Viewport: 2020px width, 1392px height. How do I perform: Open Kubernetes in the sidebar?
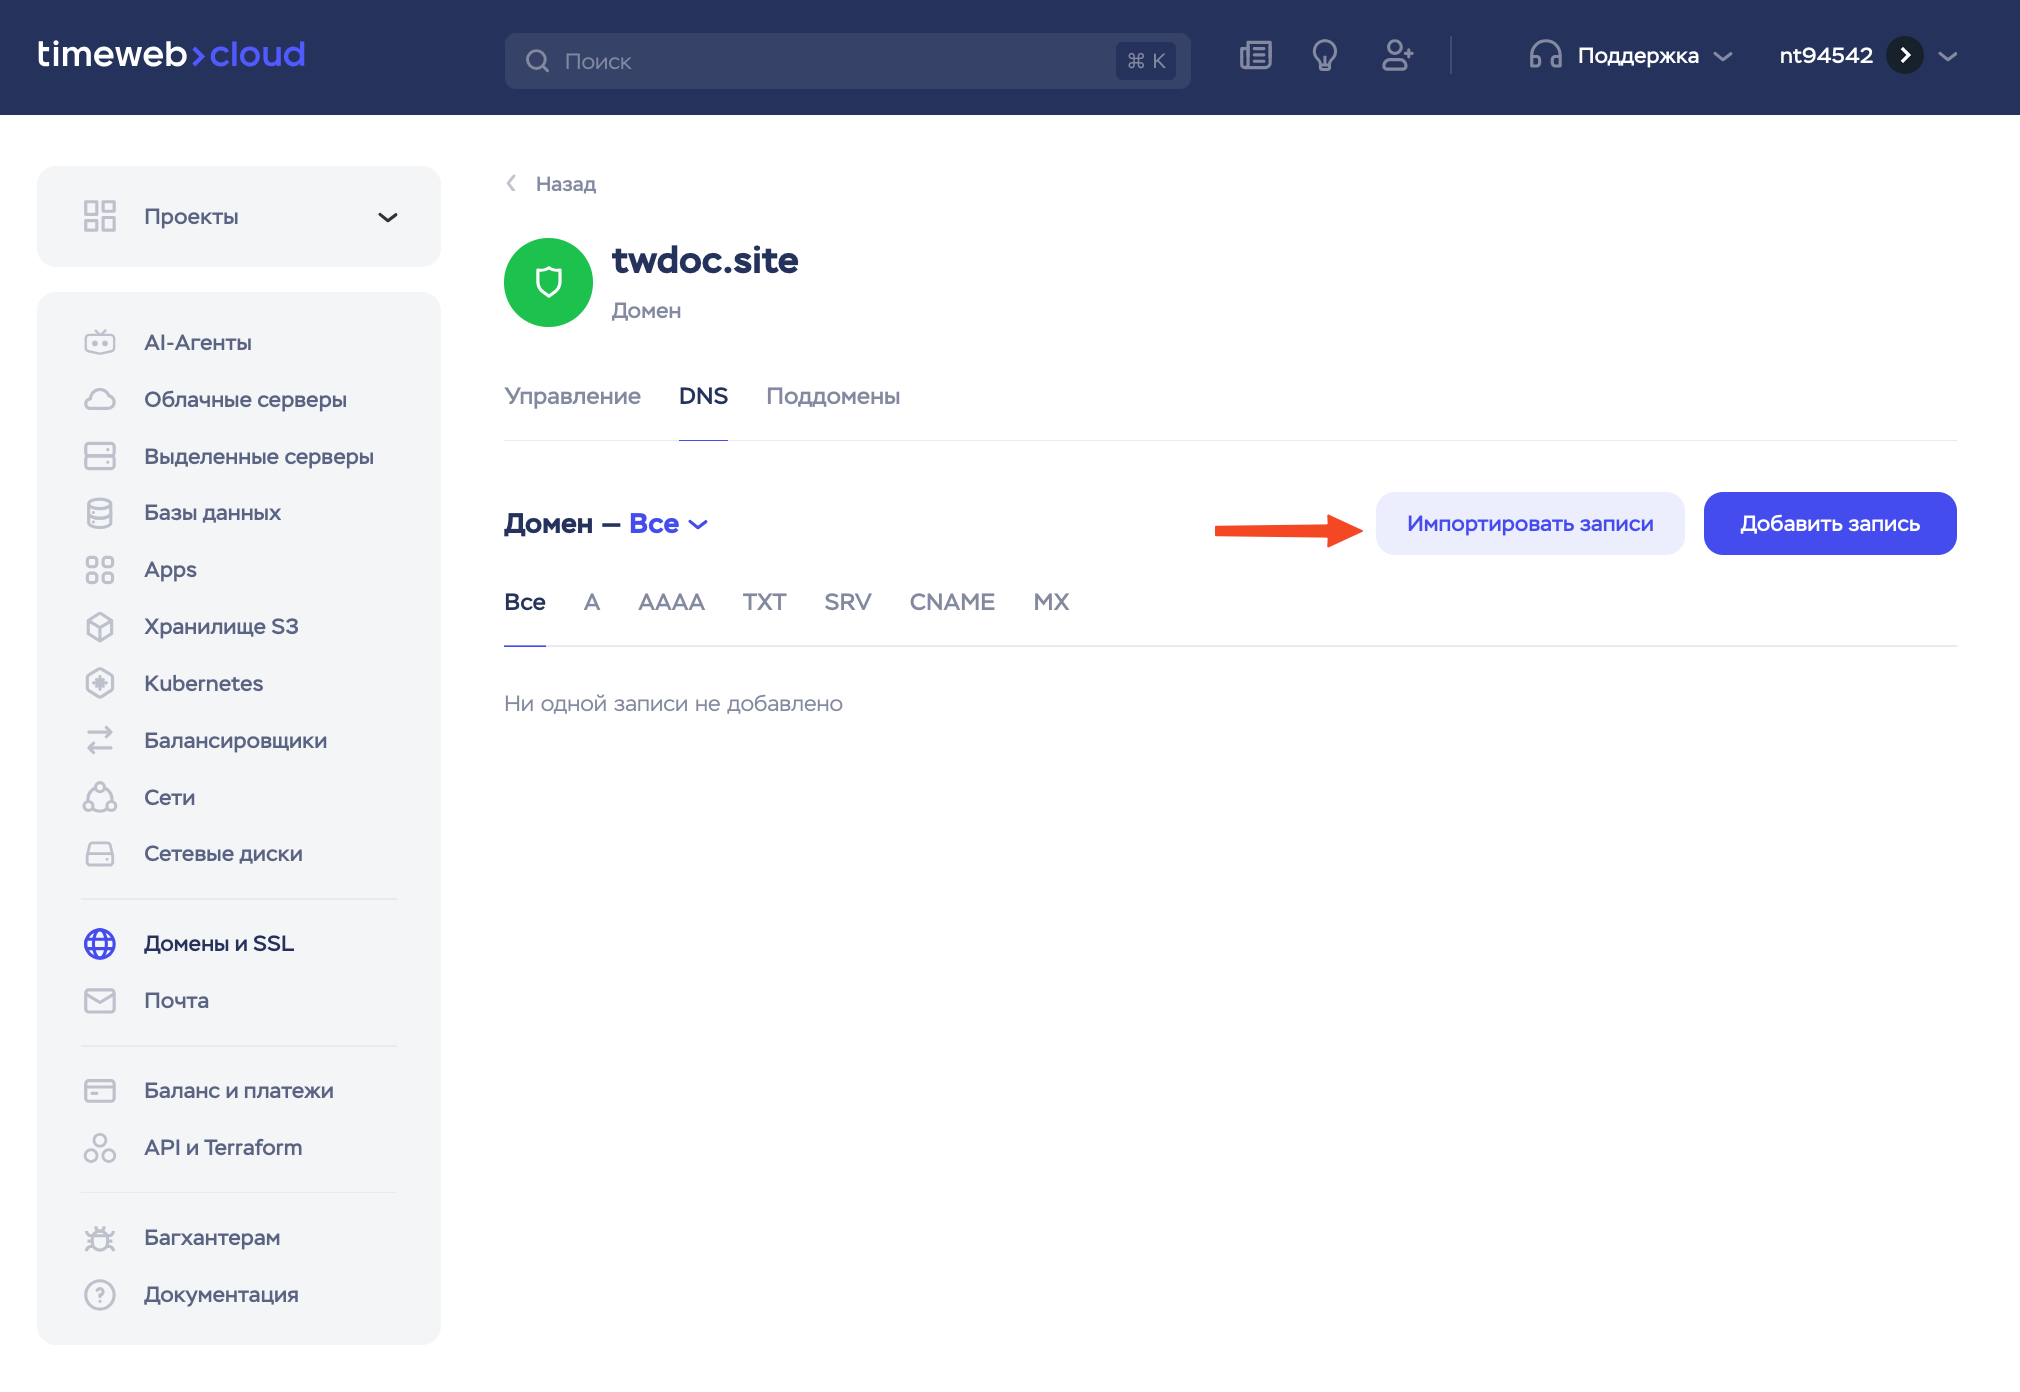pyautogui.click(x=203, y=683)
